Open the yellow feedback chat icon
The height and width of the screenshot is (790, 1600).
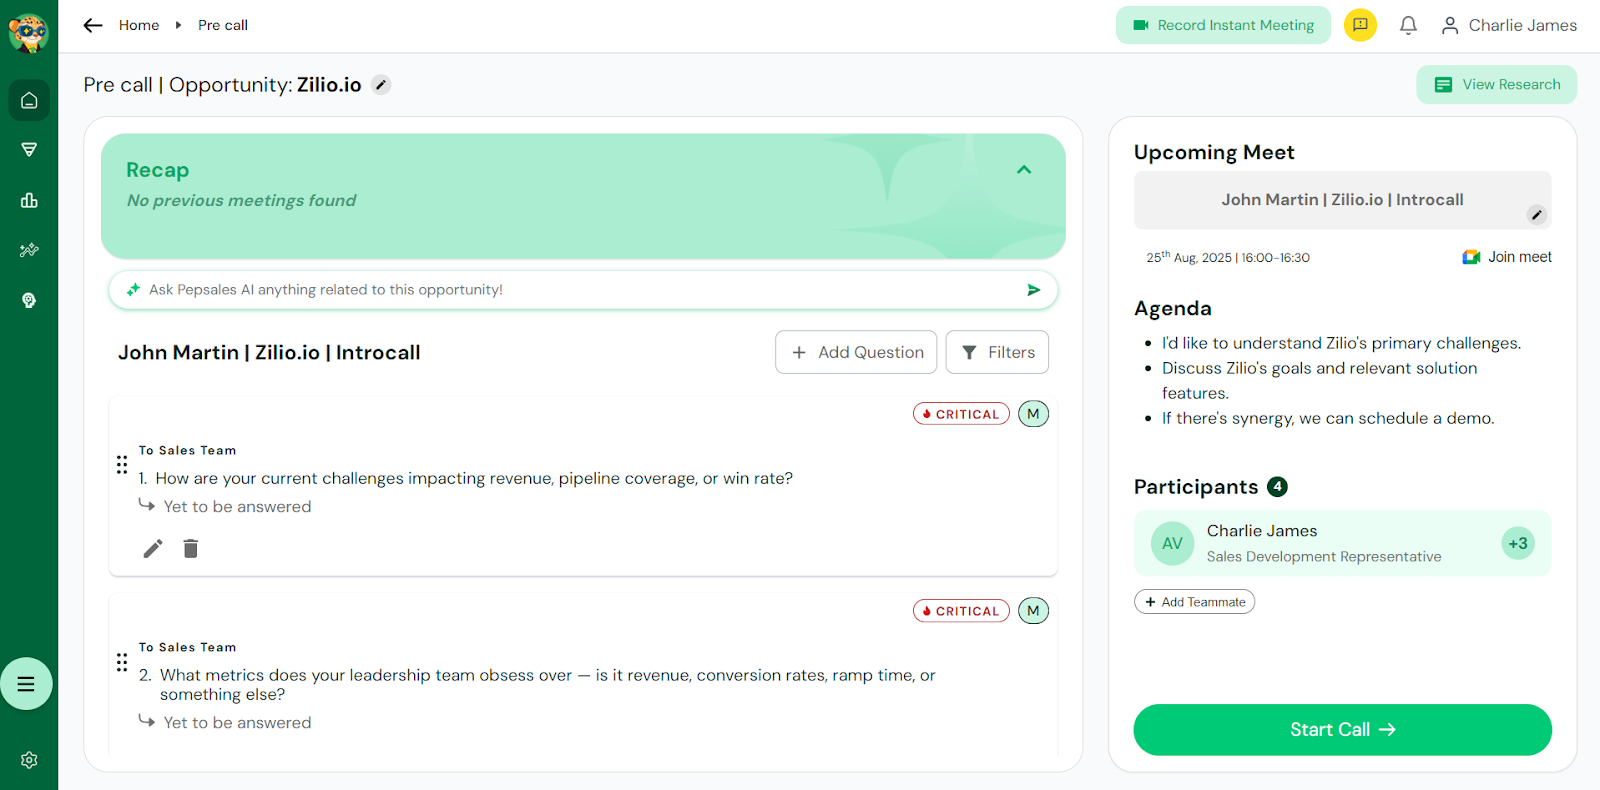pos(1360,25)
